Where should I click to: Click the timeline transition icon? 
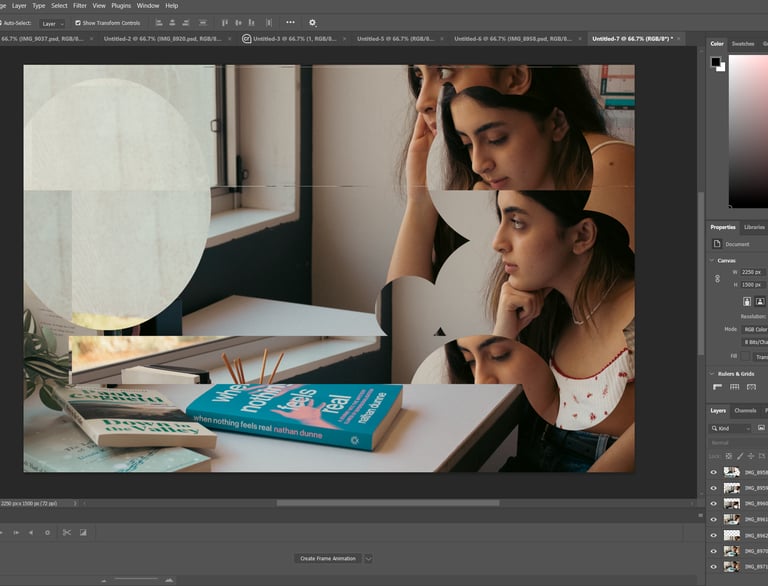coord(83,532)
